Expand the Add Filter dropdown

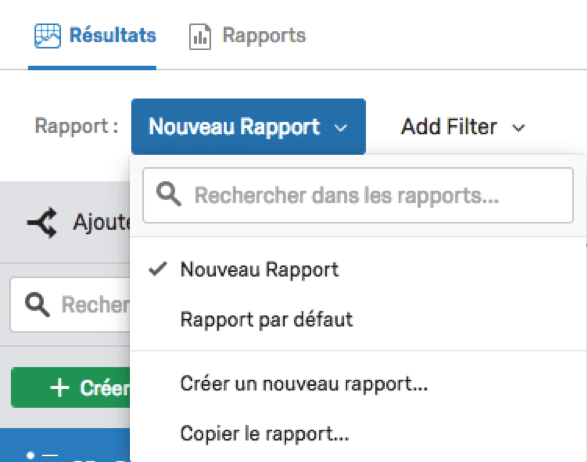[463, 127]
